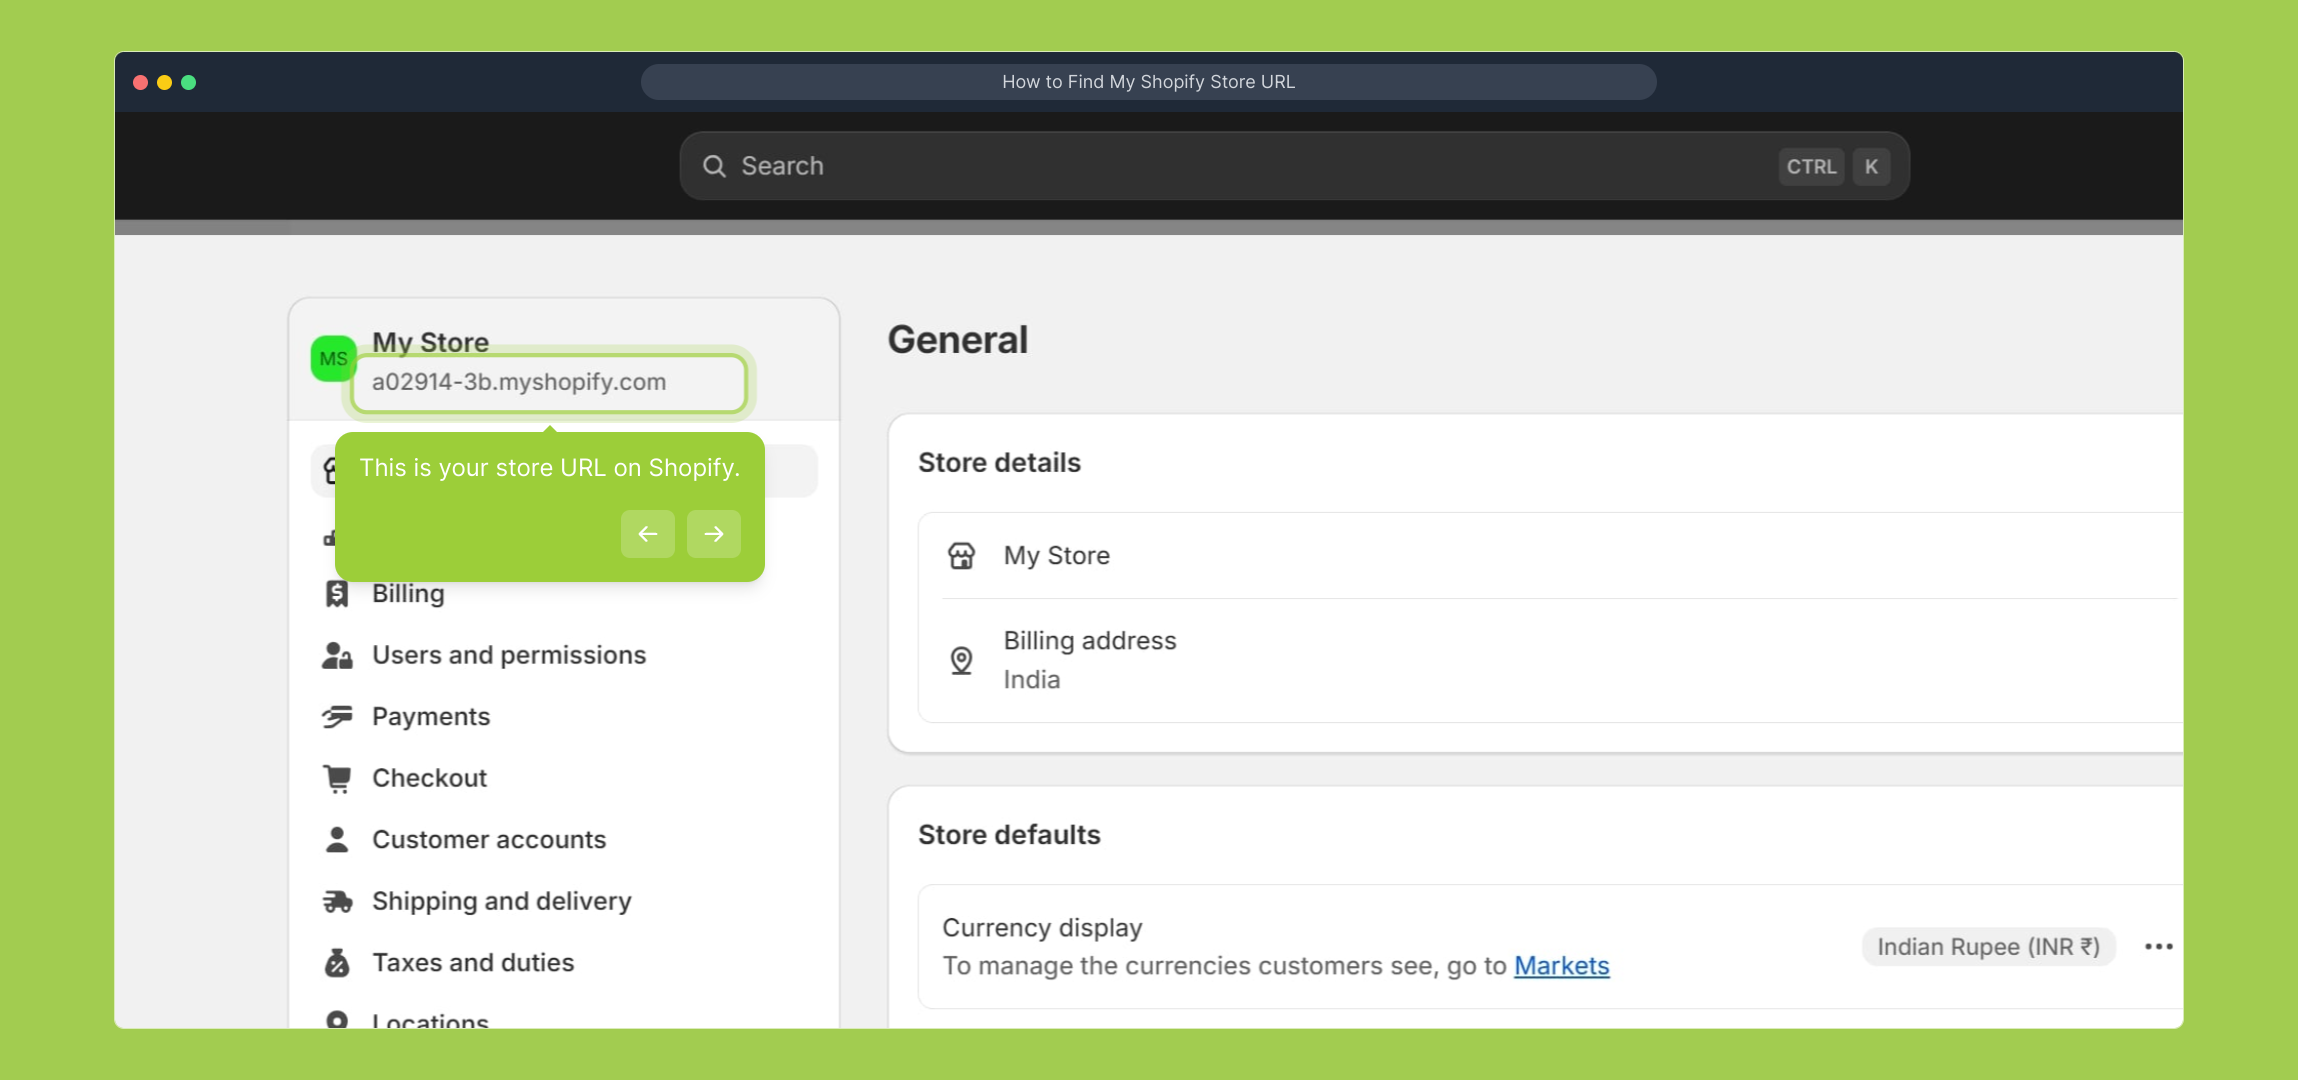Open the Checkout settings menu item
The width and height of the screenshot is (2298, 1080).
point(429,778)
